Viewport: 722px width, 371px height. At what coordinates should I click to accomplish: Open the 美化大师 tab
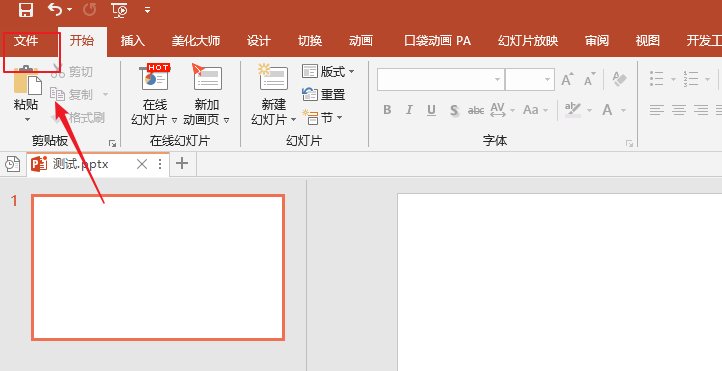(196, 41)
